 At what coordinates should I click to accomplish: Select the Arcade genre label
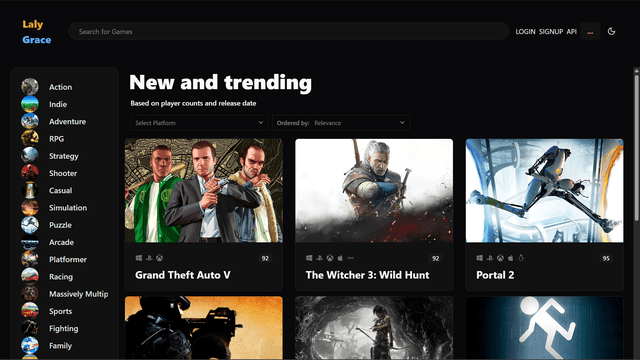pyautogui.click(x=61, y=242)
